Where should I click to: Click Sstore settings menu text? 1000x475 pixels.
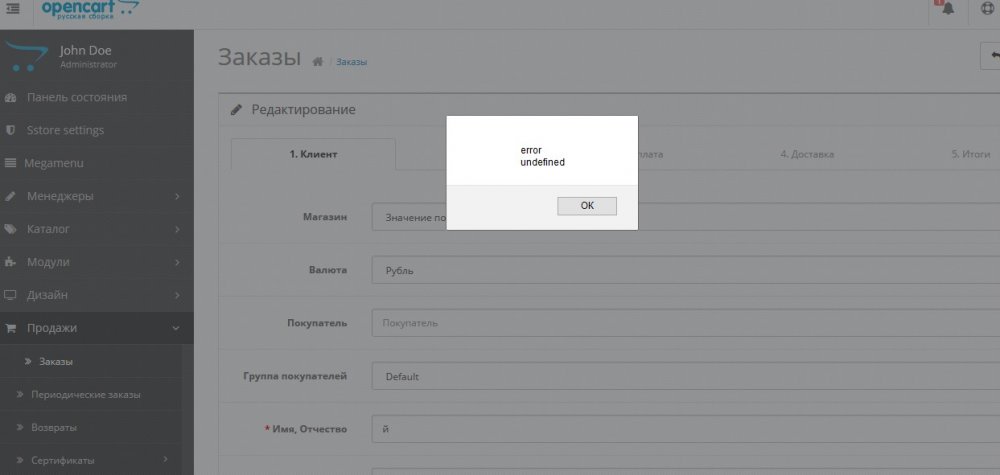[x=65, y=130]
